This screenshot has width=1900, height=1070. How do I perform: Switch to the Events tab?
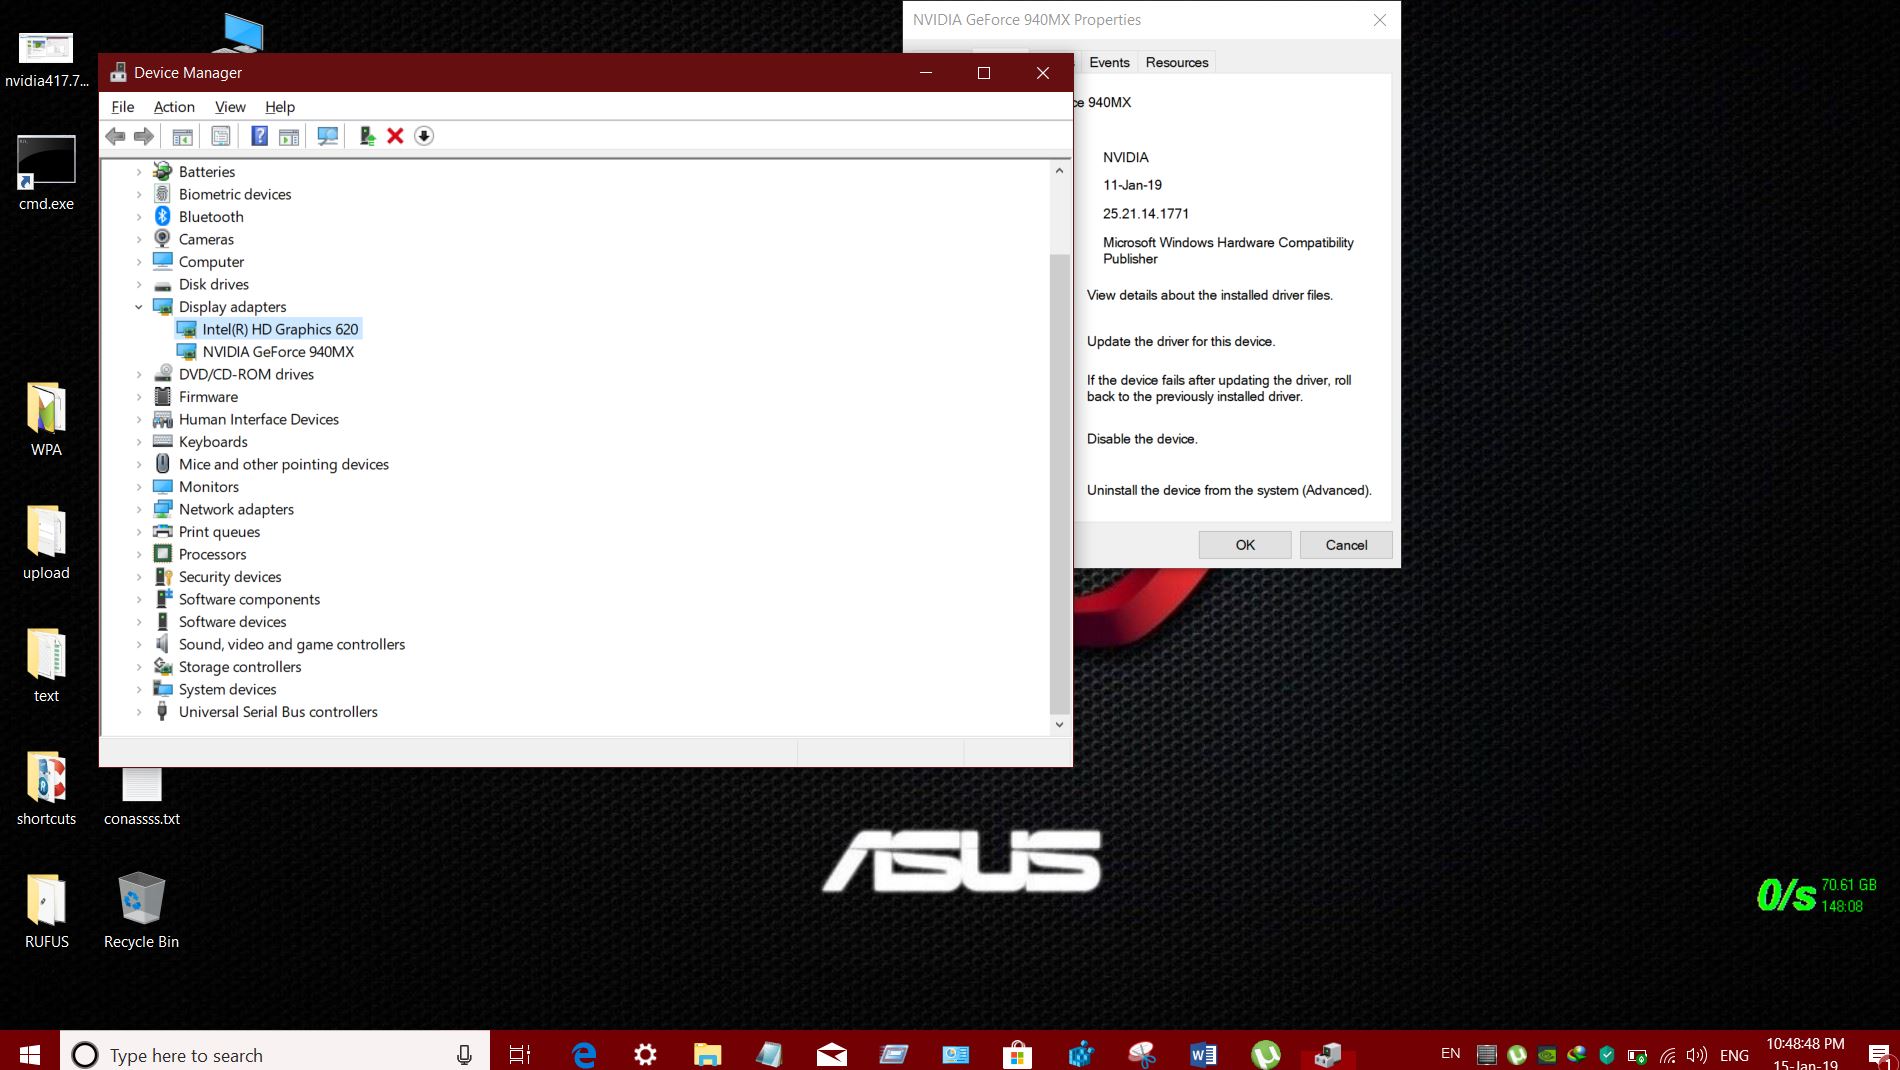tap(1109, 62)
